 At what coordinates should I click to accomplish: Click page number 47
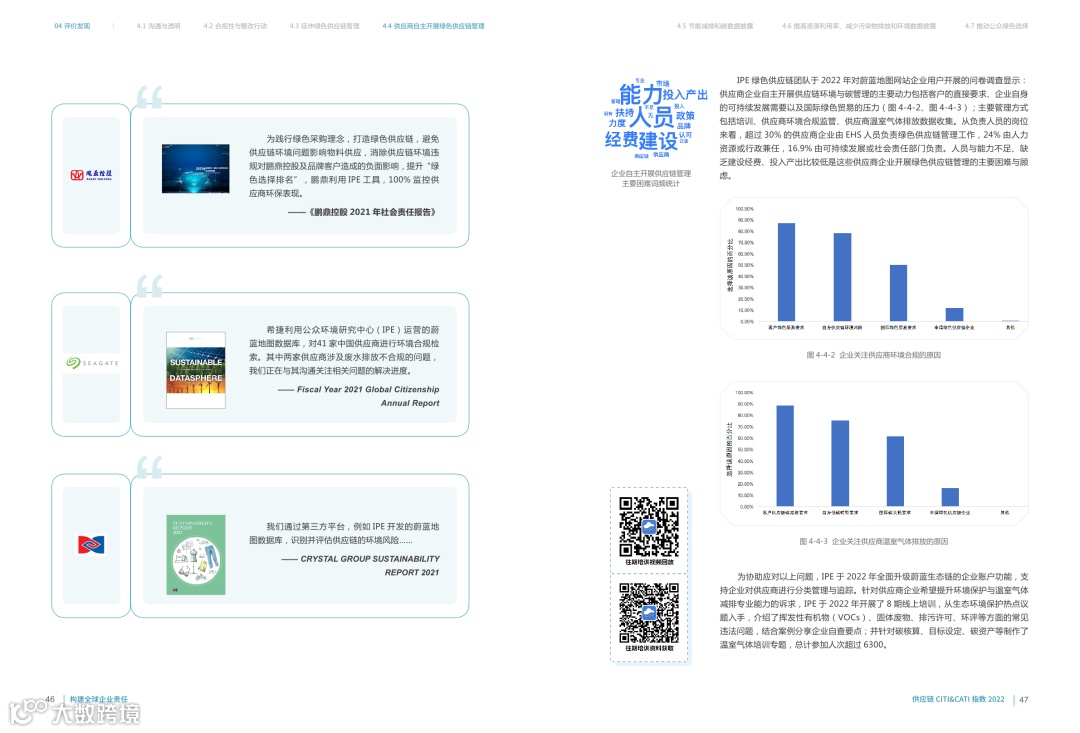(1024, 700)
